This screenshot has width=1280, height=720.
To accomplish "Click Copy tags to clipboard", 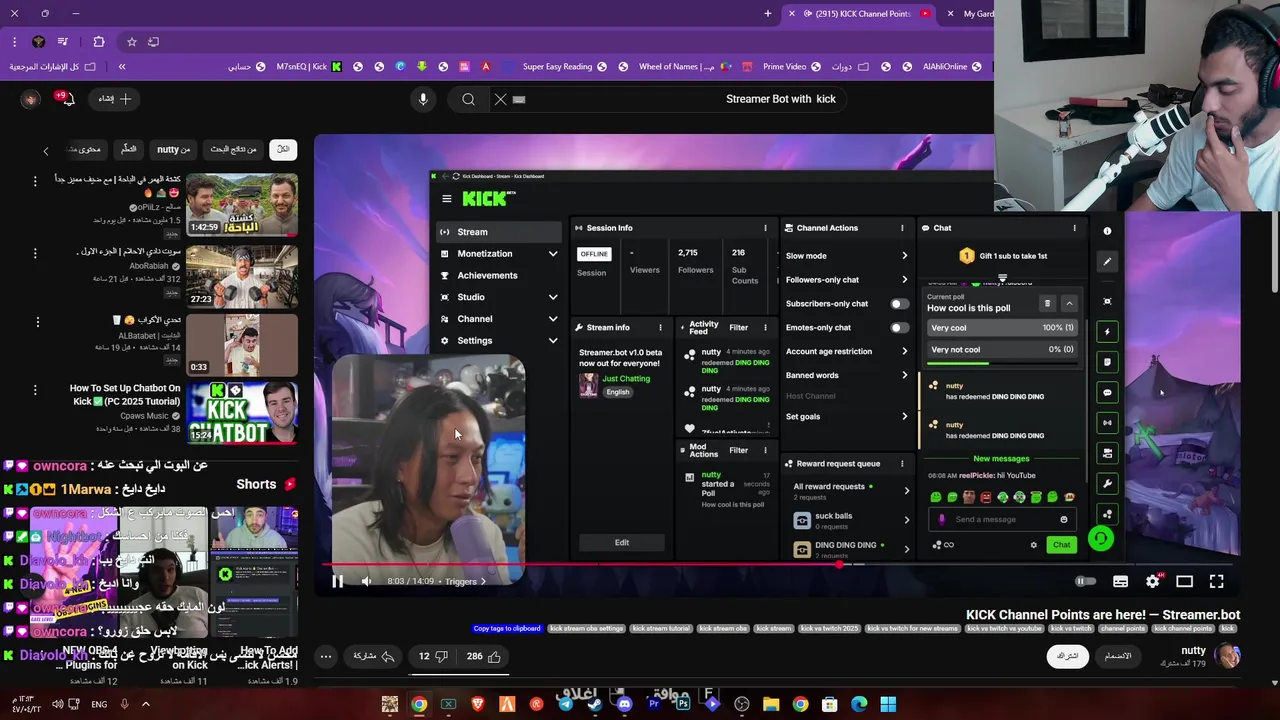I will click(507, 629).
